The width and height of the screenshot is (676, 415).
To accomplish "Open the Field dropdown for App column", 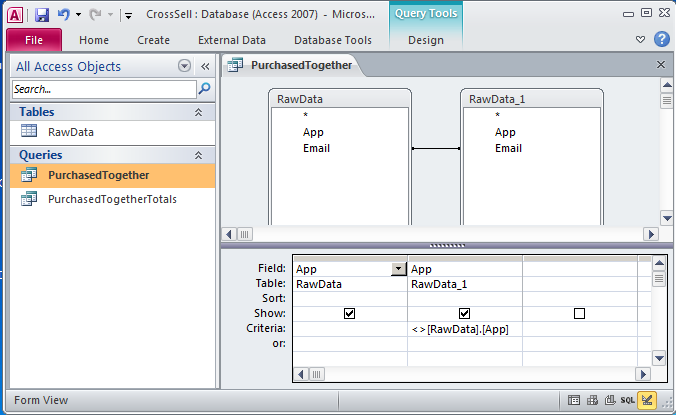I will click(399, 269).
